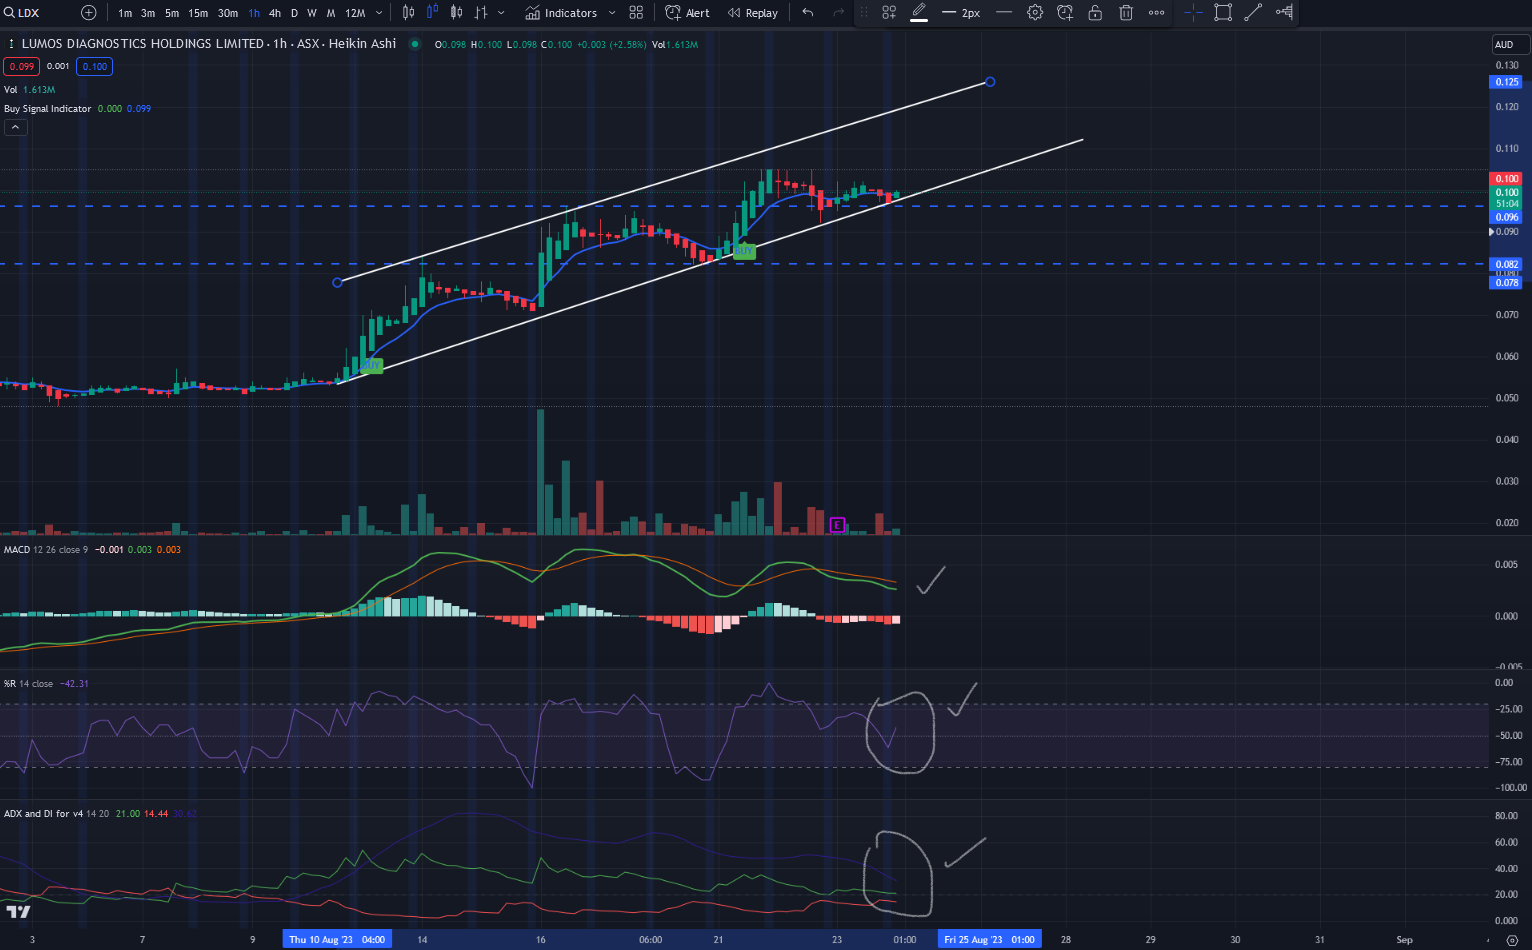Open drawing settings gear

[1035, 13]
